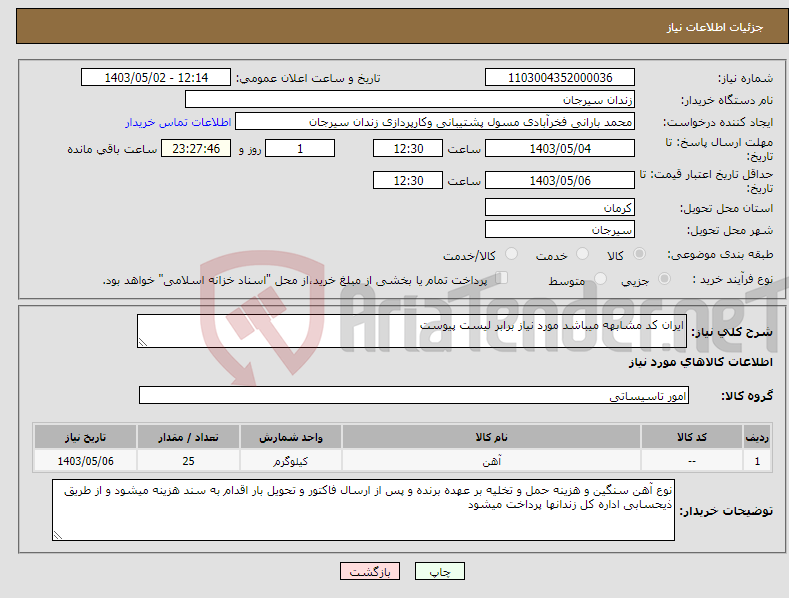Click the تاریخ نیاز column header
The height and width of the screenshot is (598, 789).
pos(86,437)
